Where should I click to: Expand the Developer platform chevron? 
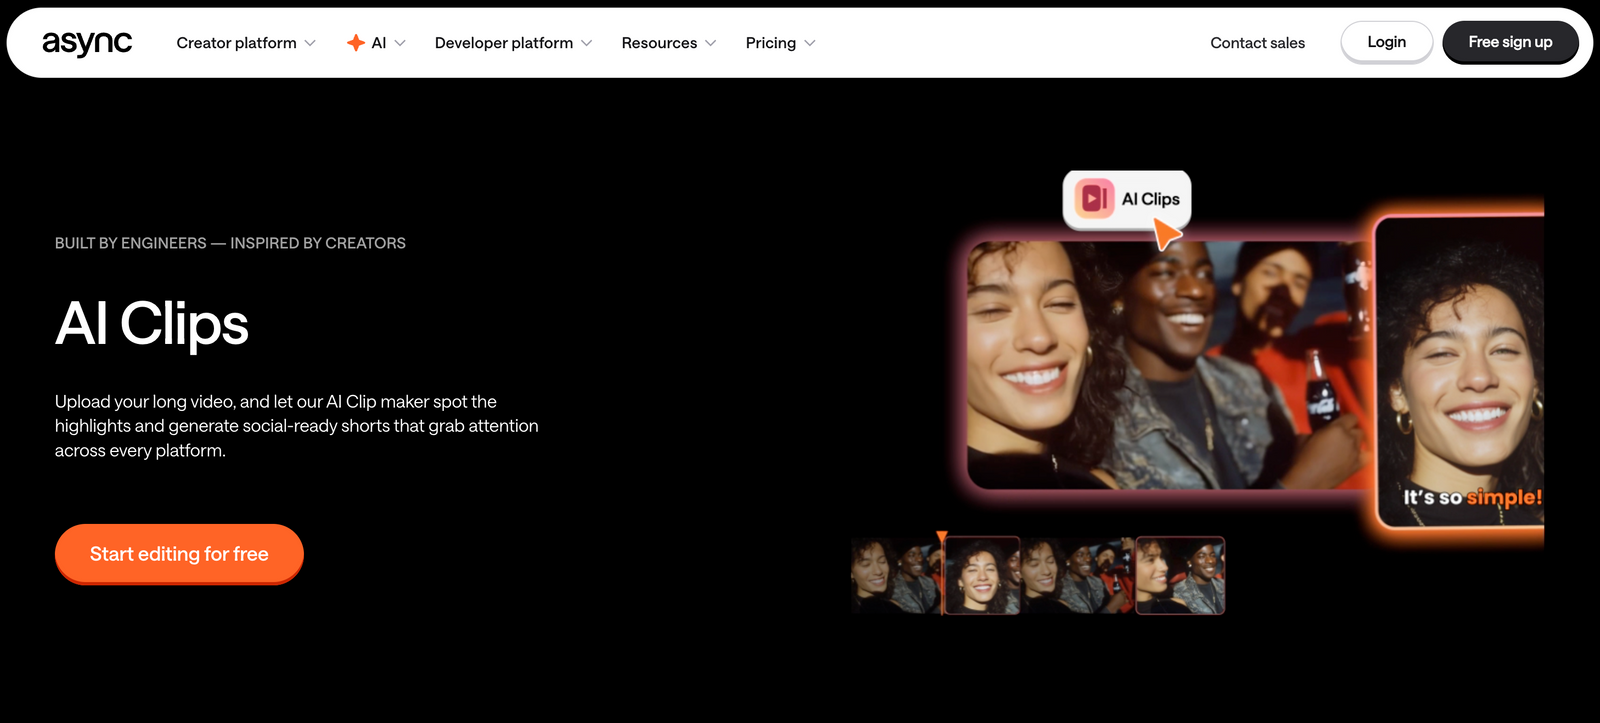pos(586,43)
